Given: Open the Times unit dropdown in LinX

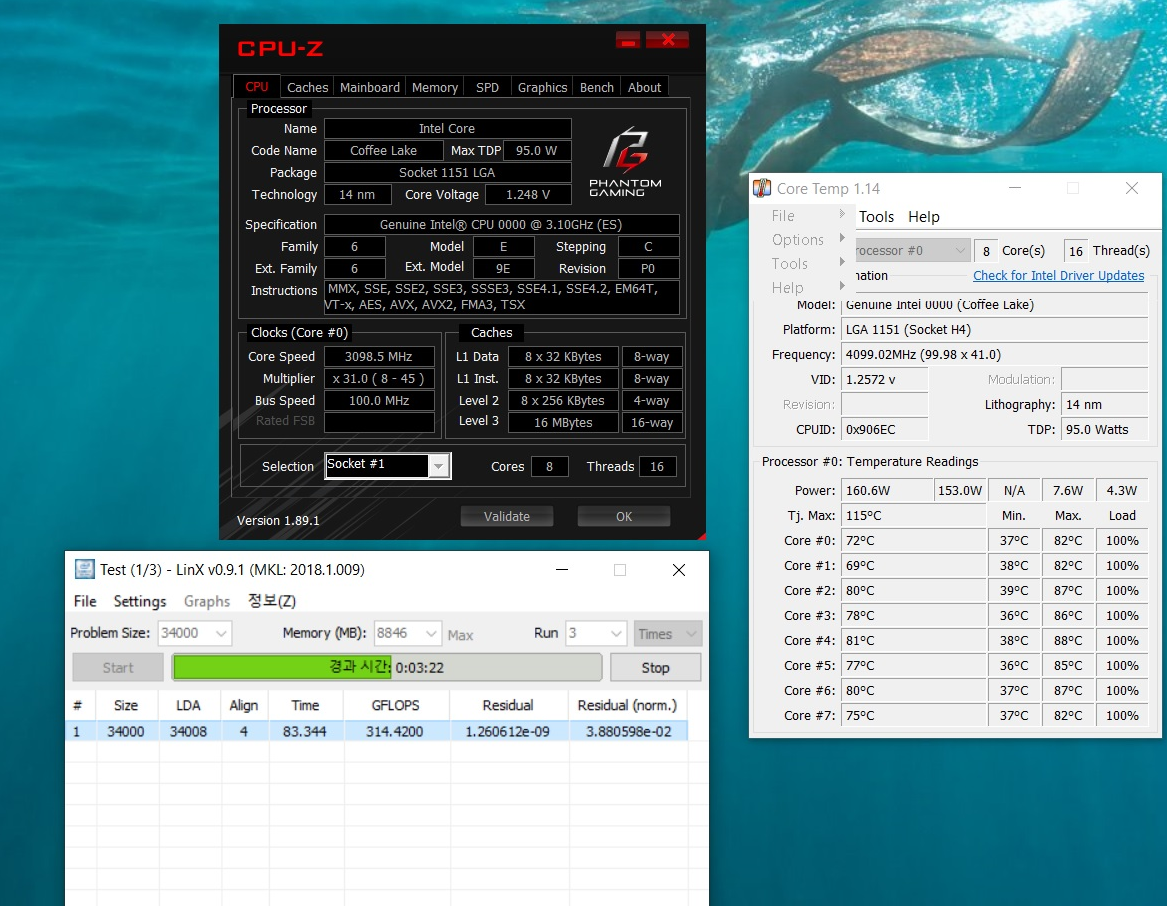Looking at the screenshot, I should [668, 634].
